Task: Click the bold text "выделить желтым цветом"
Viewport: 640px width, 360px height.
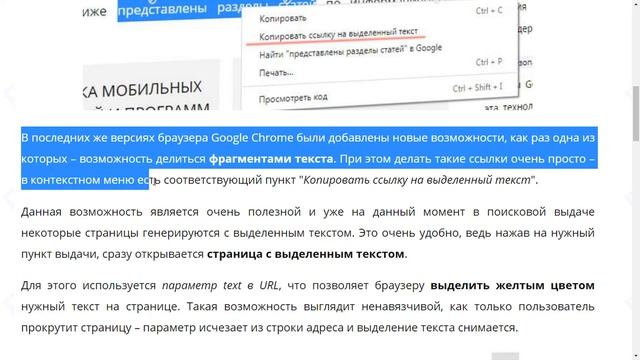Action: pos(512,285)
